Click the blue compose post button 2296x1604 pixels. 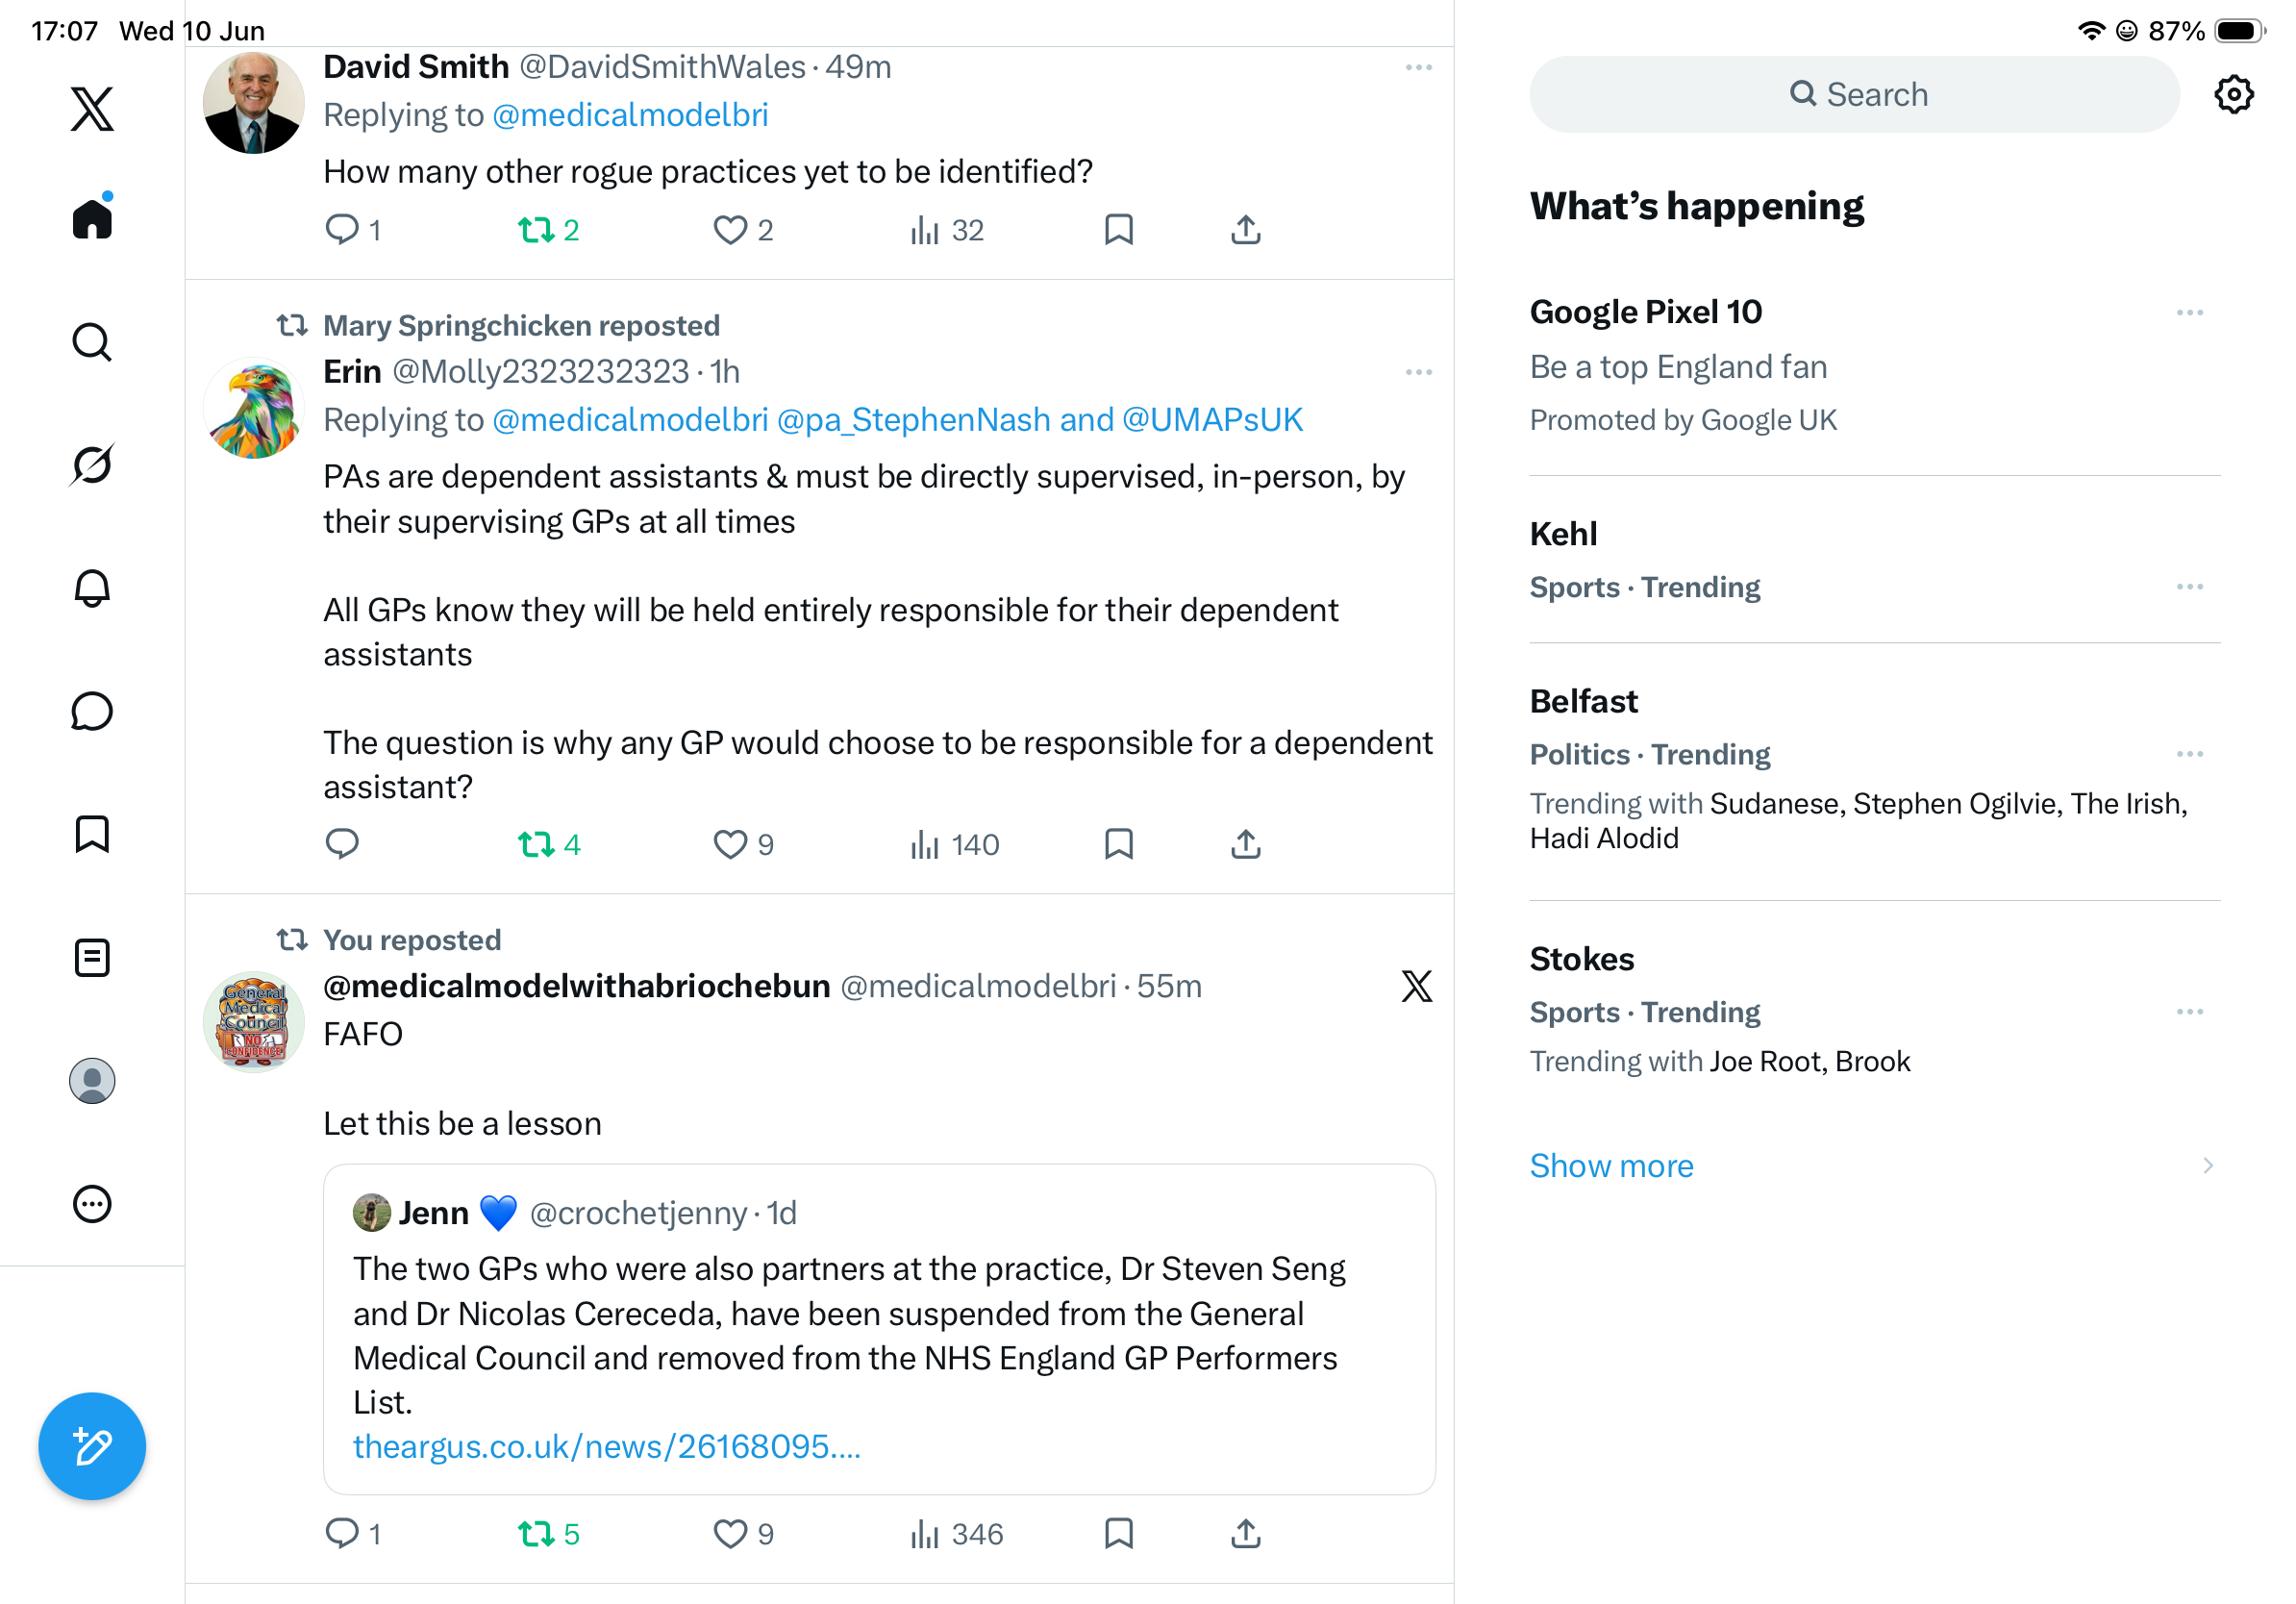point(92,1446)
